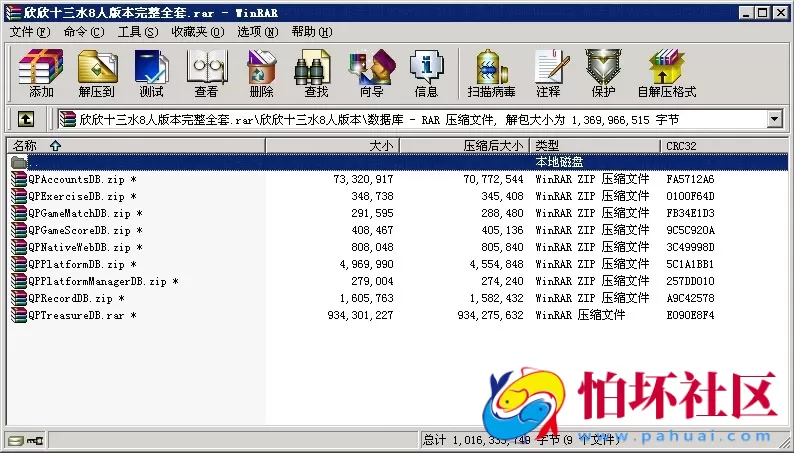
Task: Click size value 291,595
Action: click(372, 213)
